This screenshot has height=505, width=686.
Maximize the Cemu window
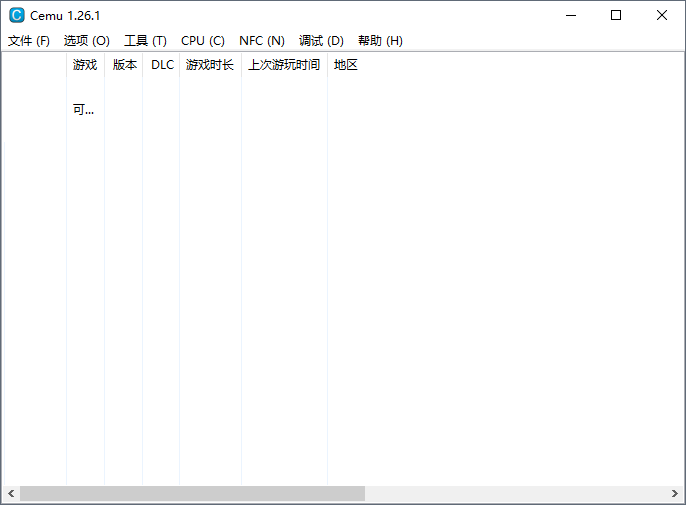(x=616, y=15)
